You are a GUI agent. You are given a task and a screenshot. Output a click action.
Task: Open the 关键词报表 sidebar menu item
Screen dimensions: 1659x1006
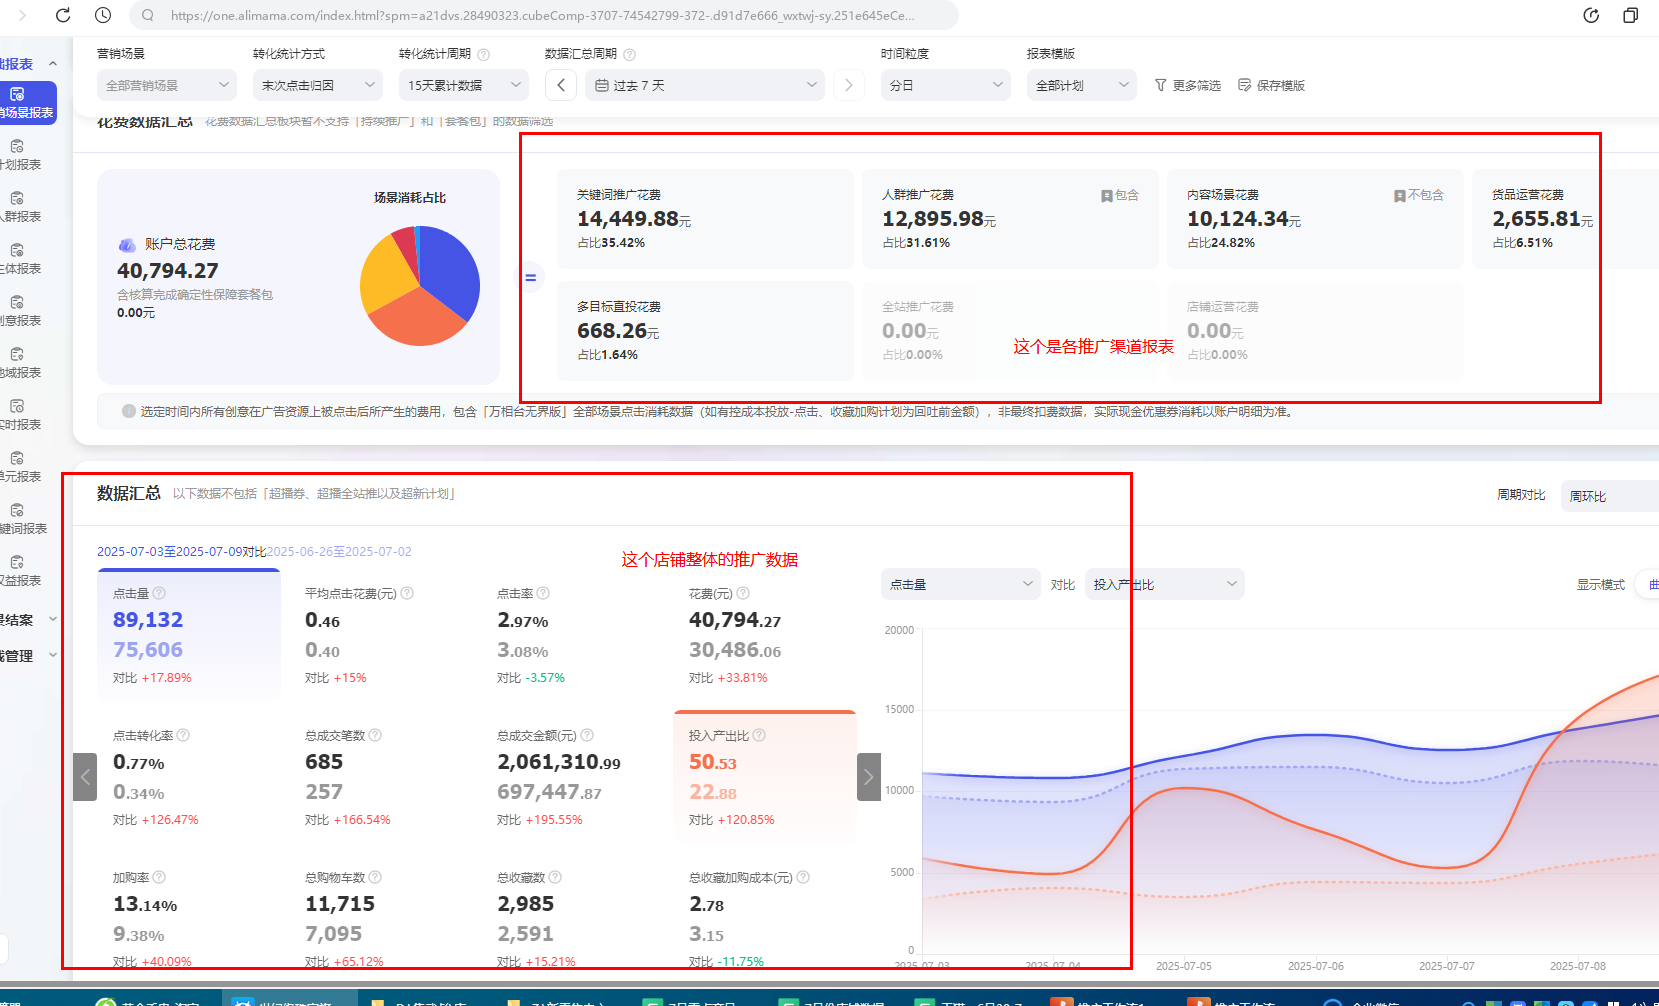(x=20, y=520)
